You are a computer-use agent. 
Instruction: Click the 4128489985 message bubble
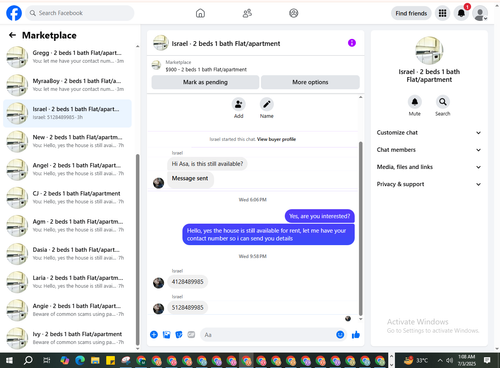coord(187,282)
